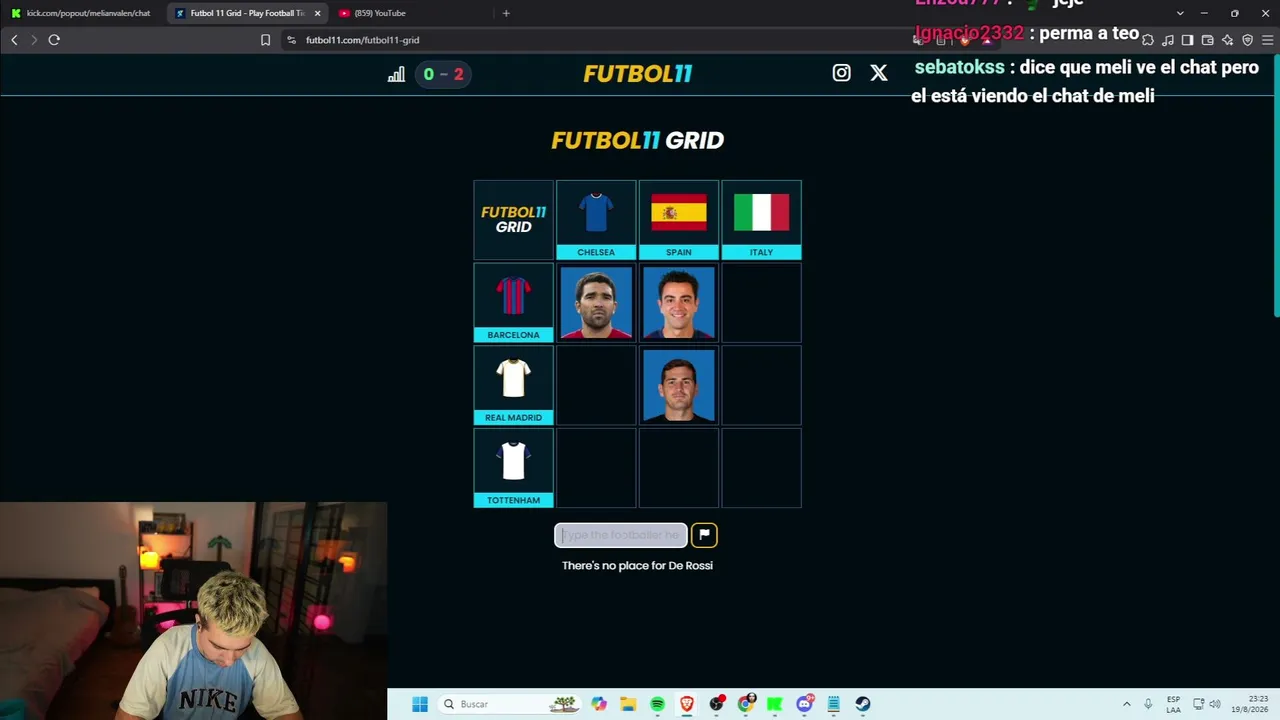Click the 0 – 2 score indicator

point(443,74)
